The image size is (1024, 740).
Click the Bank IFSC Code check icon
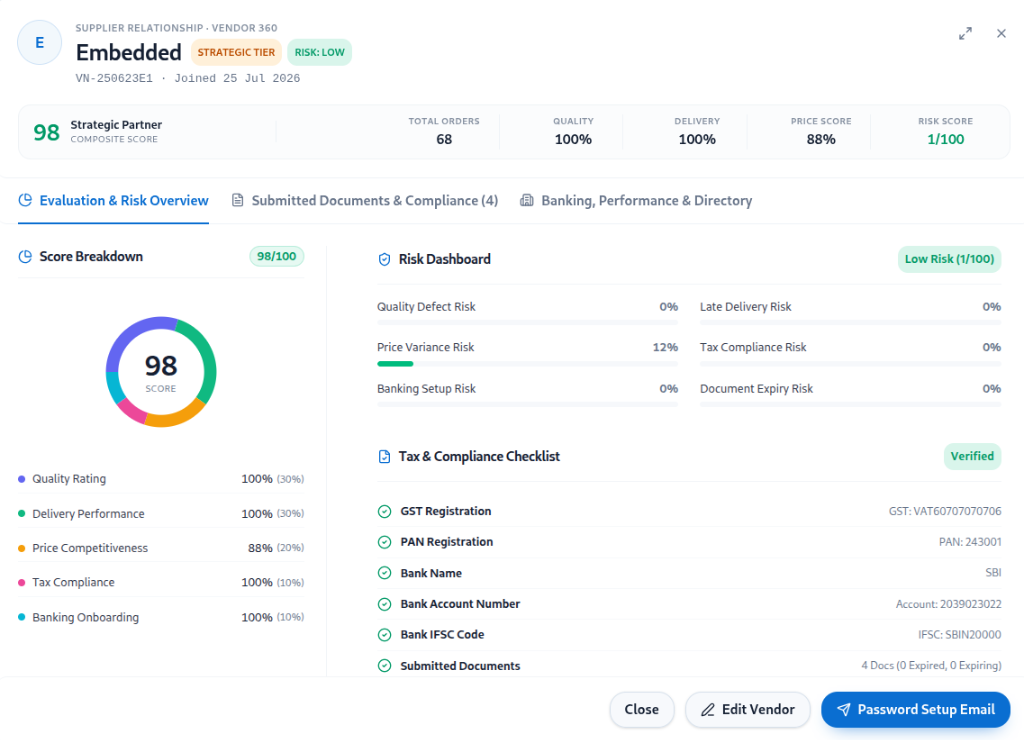(385, 635)
